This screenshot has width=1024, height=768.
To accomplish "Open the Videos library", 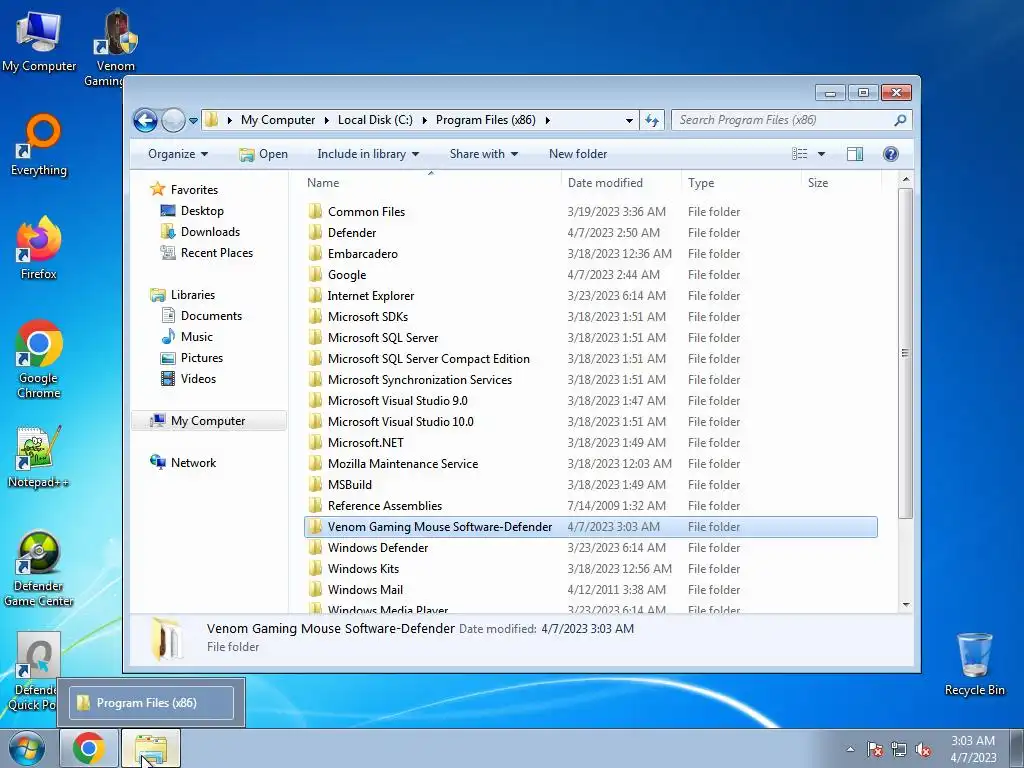I will (x=198, y=379).
